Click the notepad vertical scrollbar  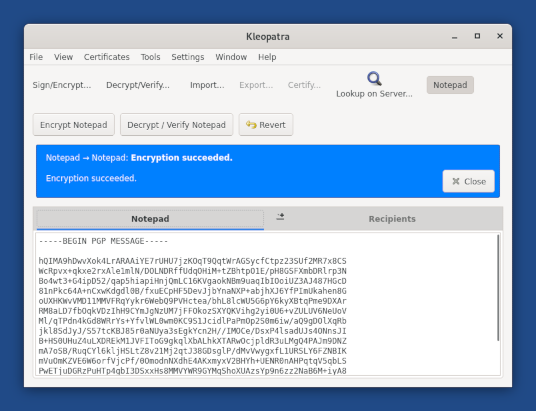pyautogui.click(x=498, y=287)
